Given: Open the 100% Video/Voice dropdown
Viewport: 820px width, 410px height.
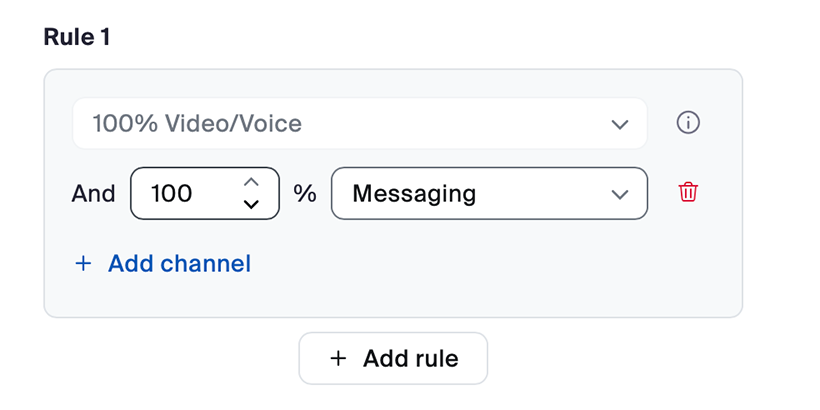Looking at the screenshot, I should pos(359,123).
